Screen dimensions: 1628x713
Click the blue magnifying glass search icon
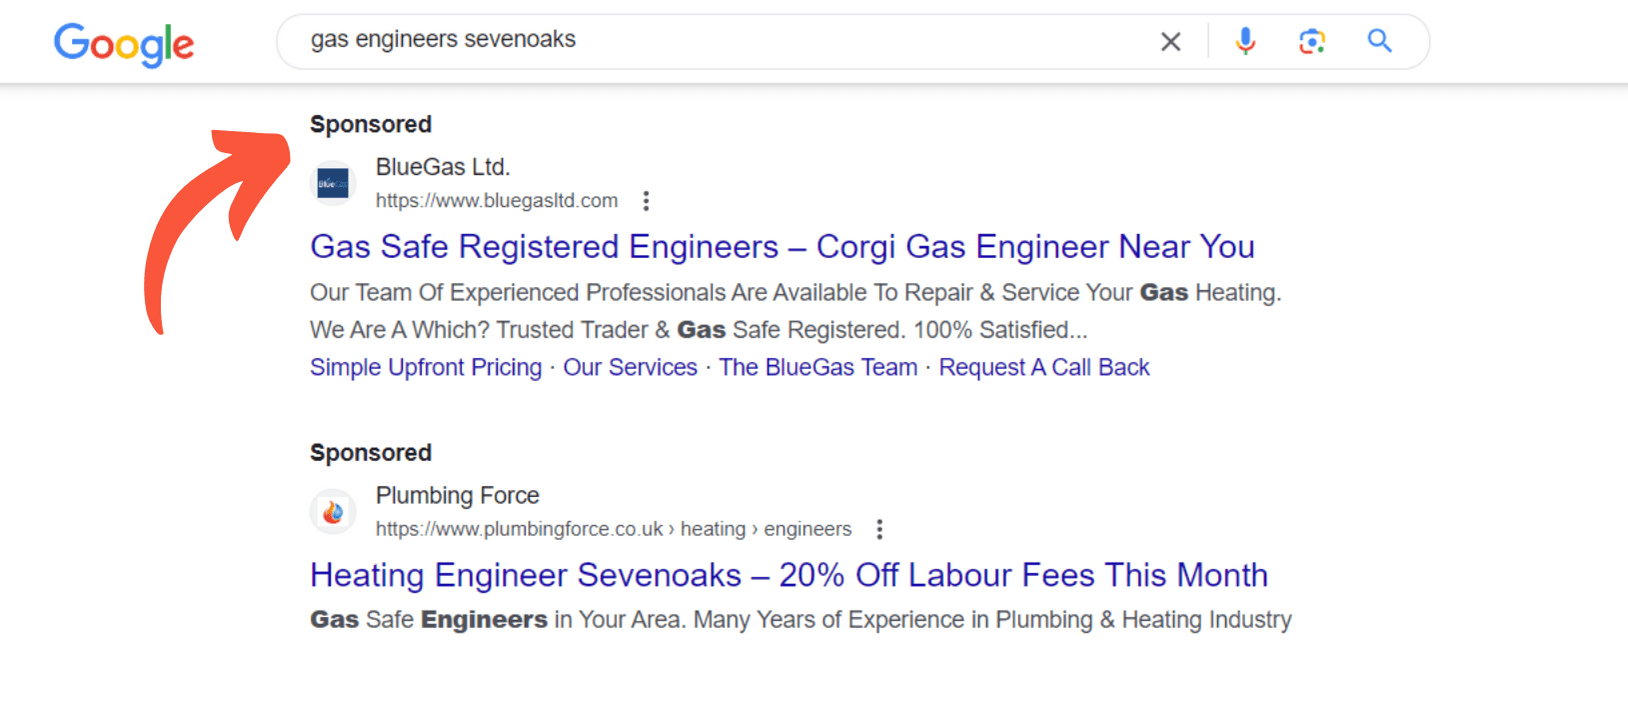[1380, 41]
